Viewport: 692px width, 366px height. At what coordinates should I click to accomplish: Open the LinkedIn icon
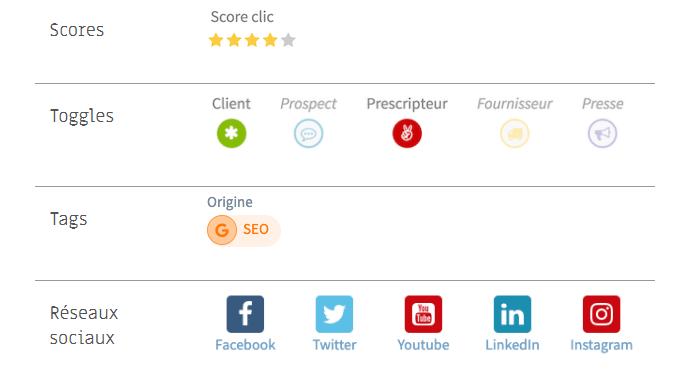(512, 314)
